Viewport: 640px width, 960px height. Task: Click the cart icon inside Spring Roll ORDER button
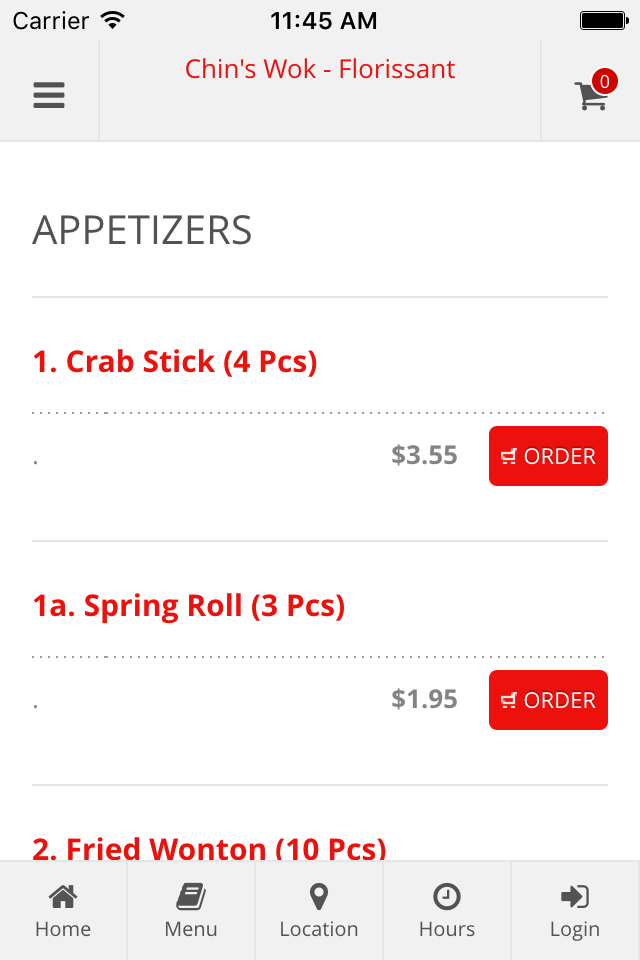[x=509, y=700]
